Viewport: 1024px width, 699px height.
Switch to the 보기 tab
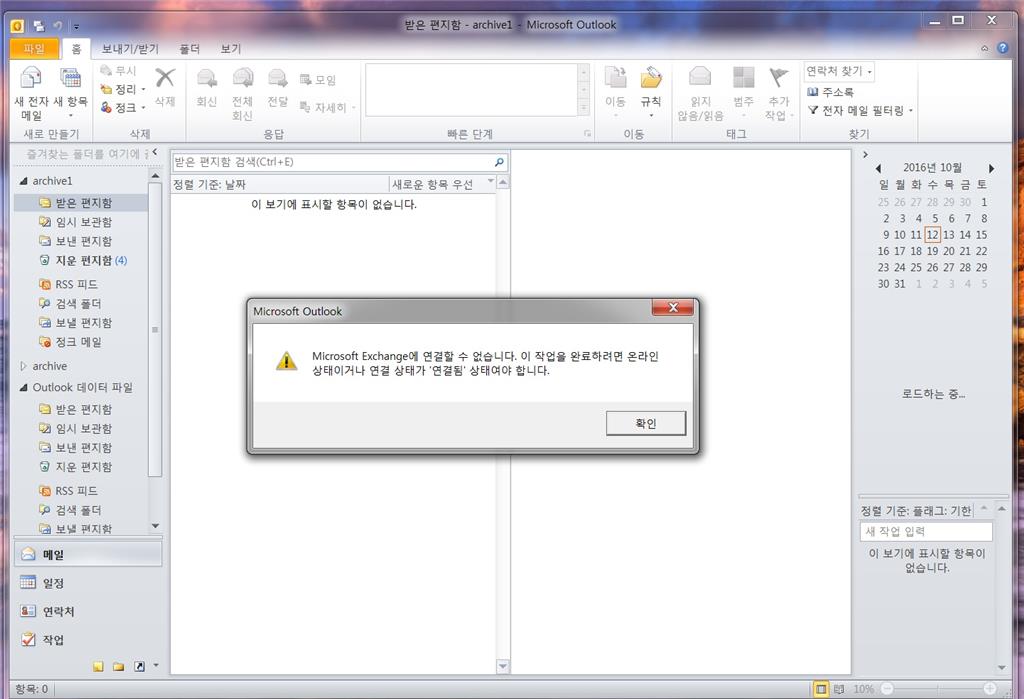tap(231, 48)
